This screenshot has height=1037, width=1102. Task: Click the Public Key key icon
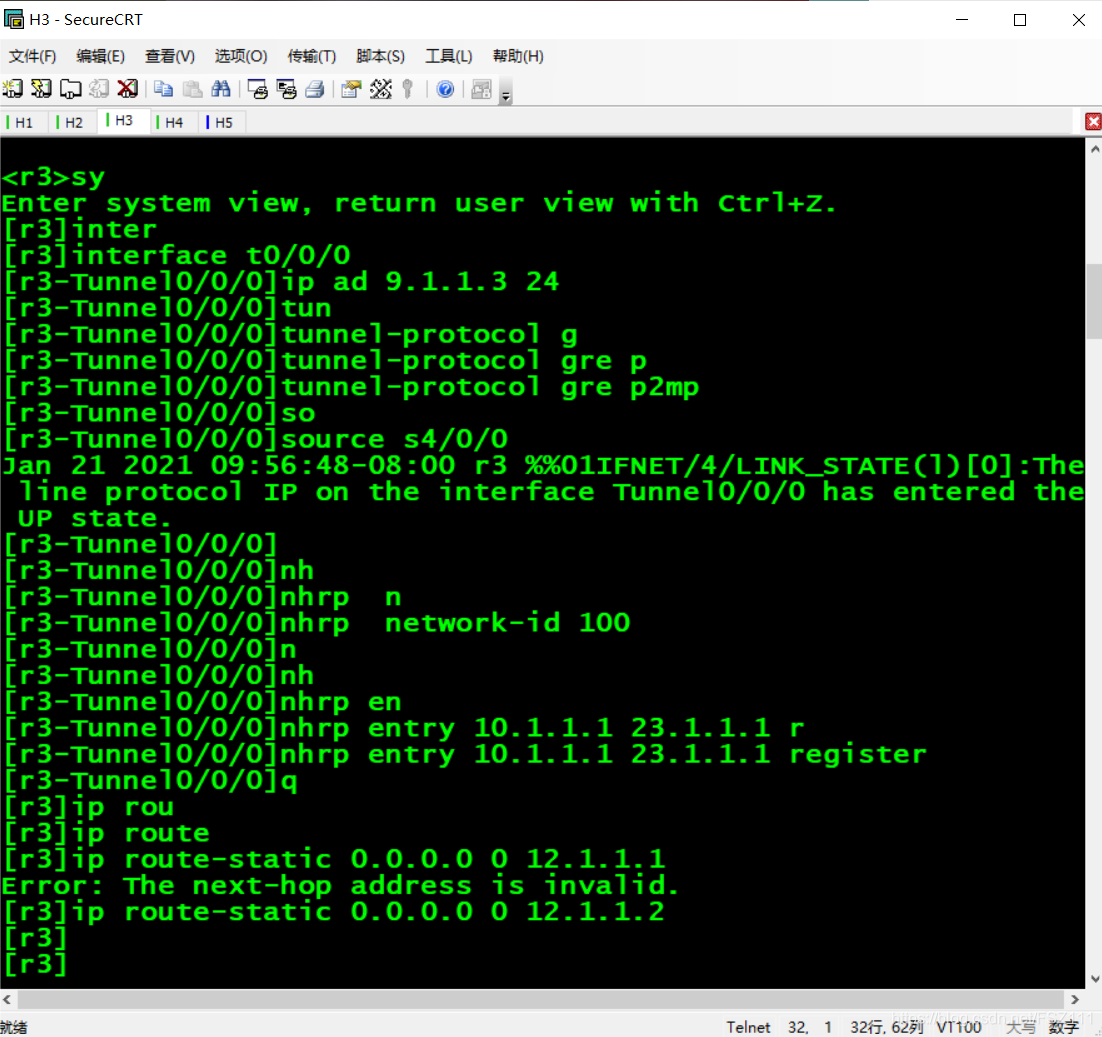pyautogui.click(x=408, y=89)
